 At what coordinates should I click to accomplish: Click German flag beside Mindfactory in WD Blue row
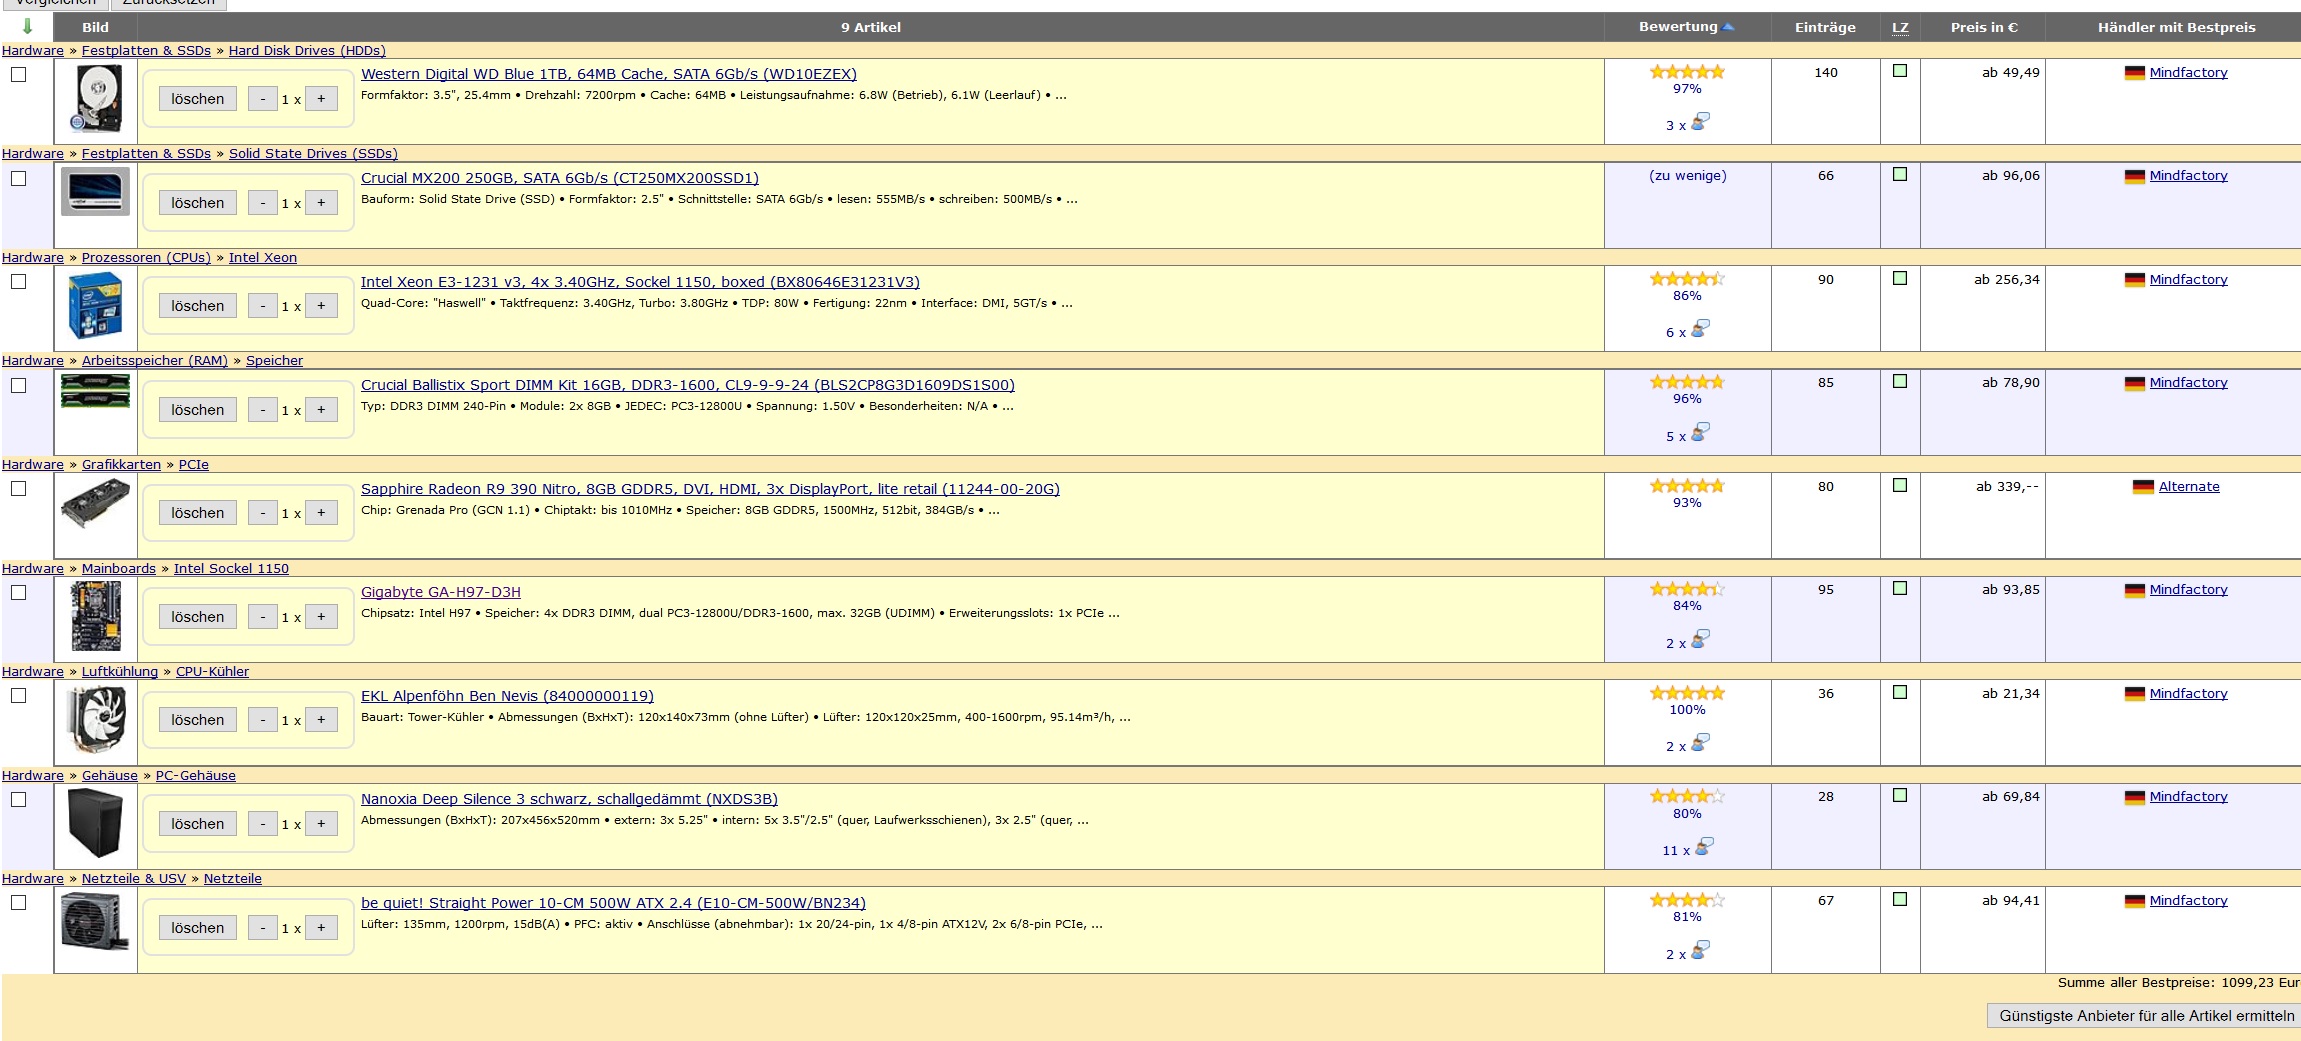2135,73
